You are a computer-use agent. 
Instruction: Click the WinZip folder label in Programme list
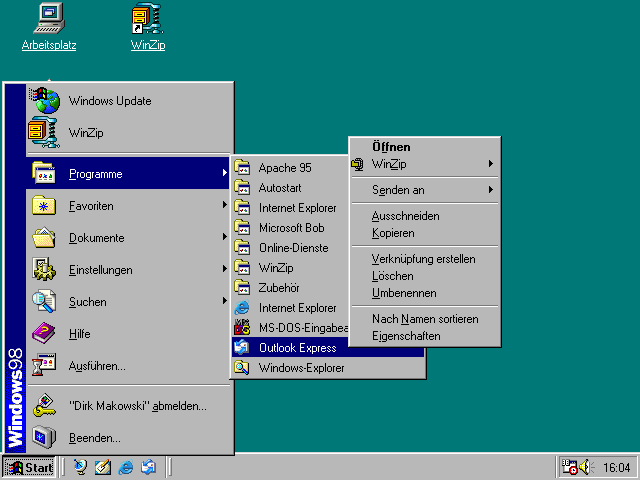276,268
